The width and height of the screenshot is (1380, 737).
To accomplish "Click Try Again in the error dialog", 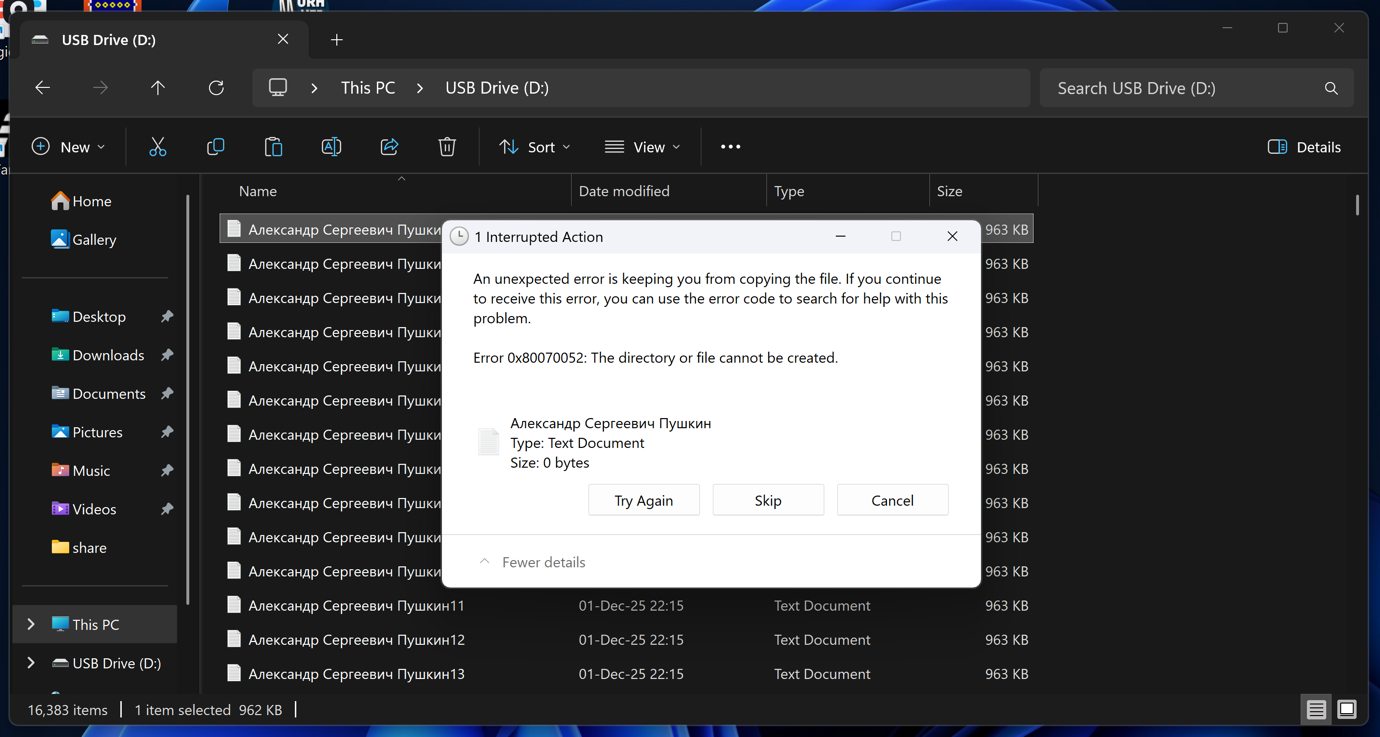I will pyautogui.click(x=644, y=500).
